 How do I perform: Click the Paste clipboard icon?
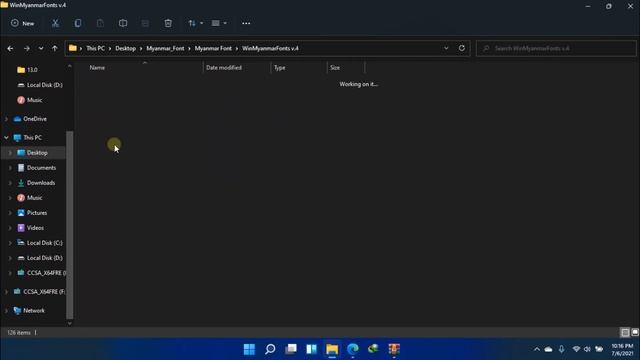(x=100, y=23)
